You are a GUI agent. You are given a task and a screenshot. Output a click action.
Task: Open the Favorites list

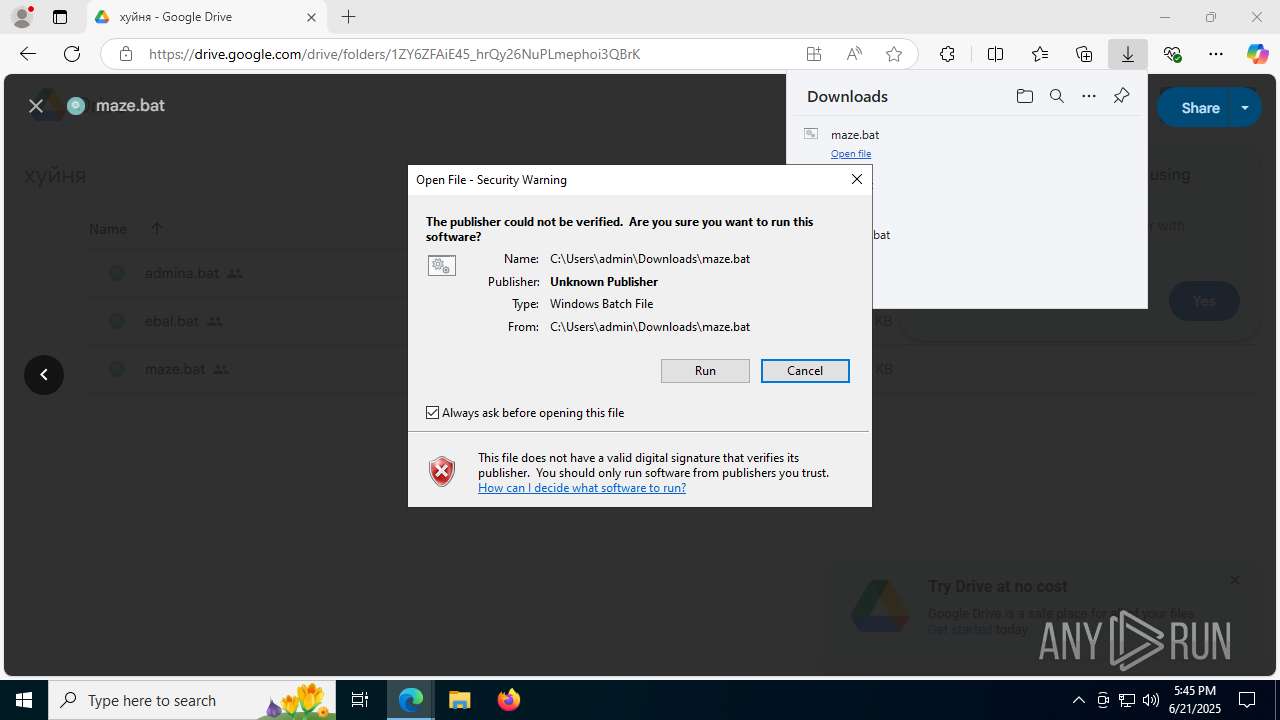[1040, 54]
